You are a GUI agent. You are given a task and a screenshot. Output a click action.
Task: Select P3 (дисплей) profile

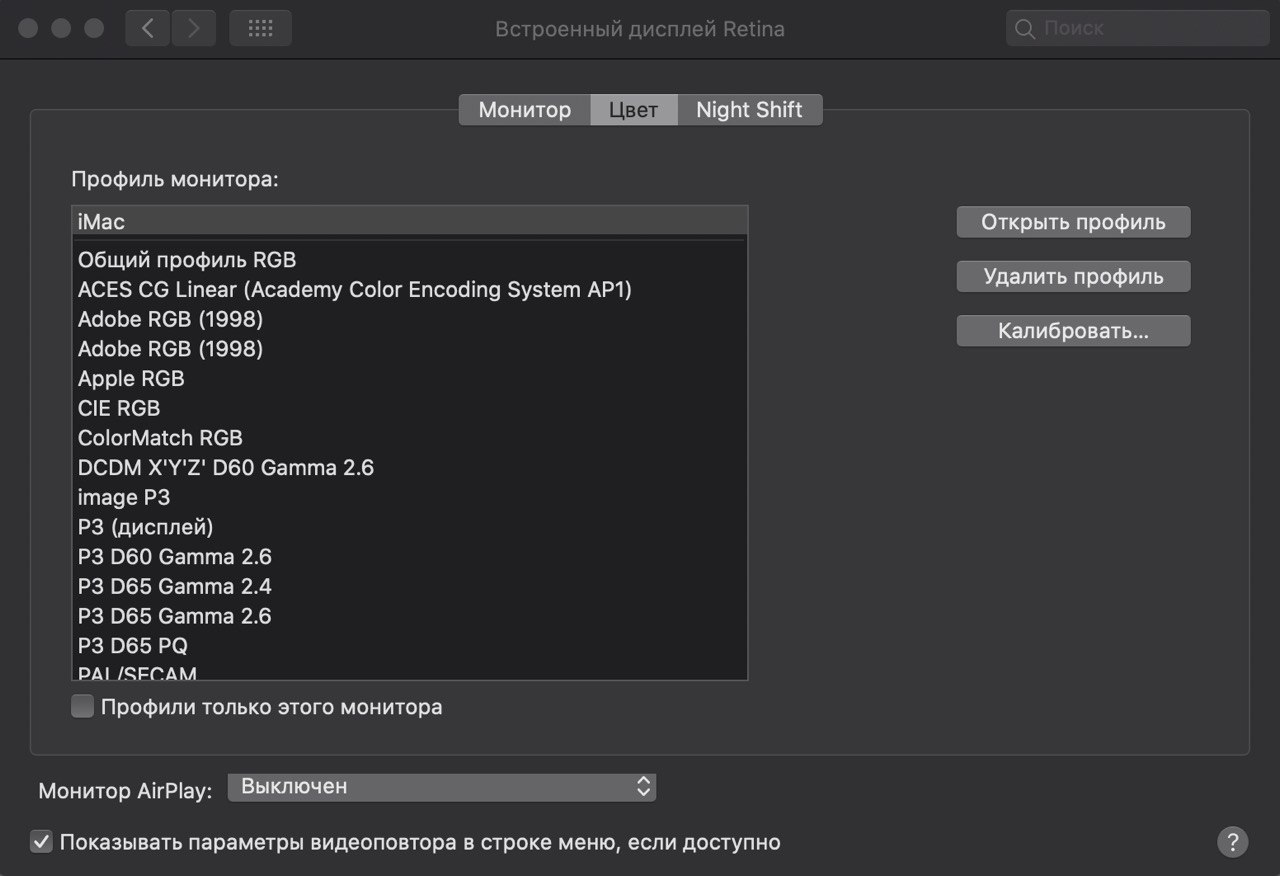click(x=410, y=527)
